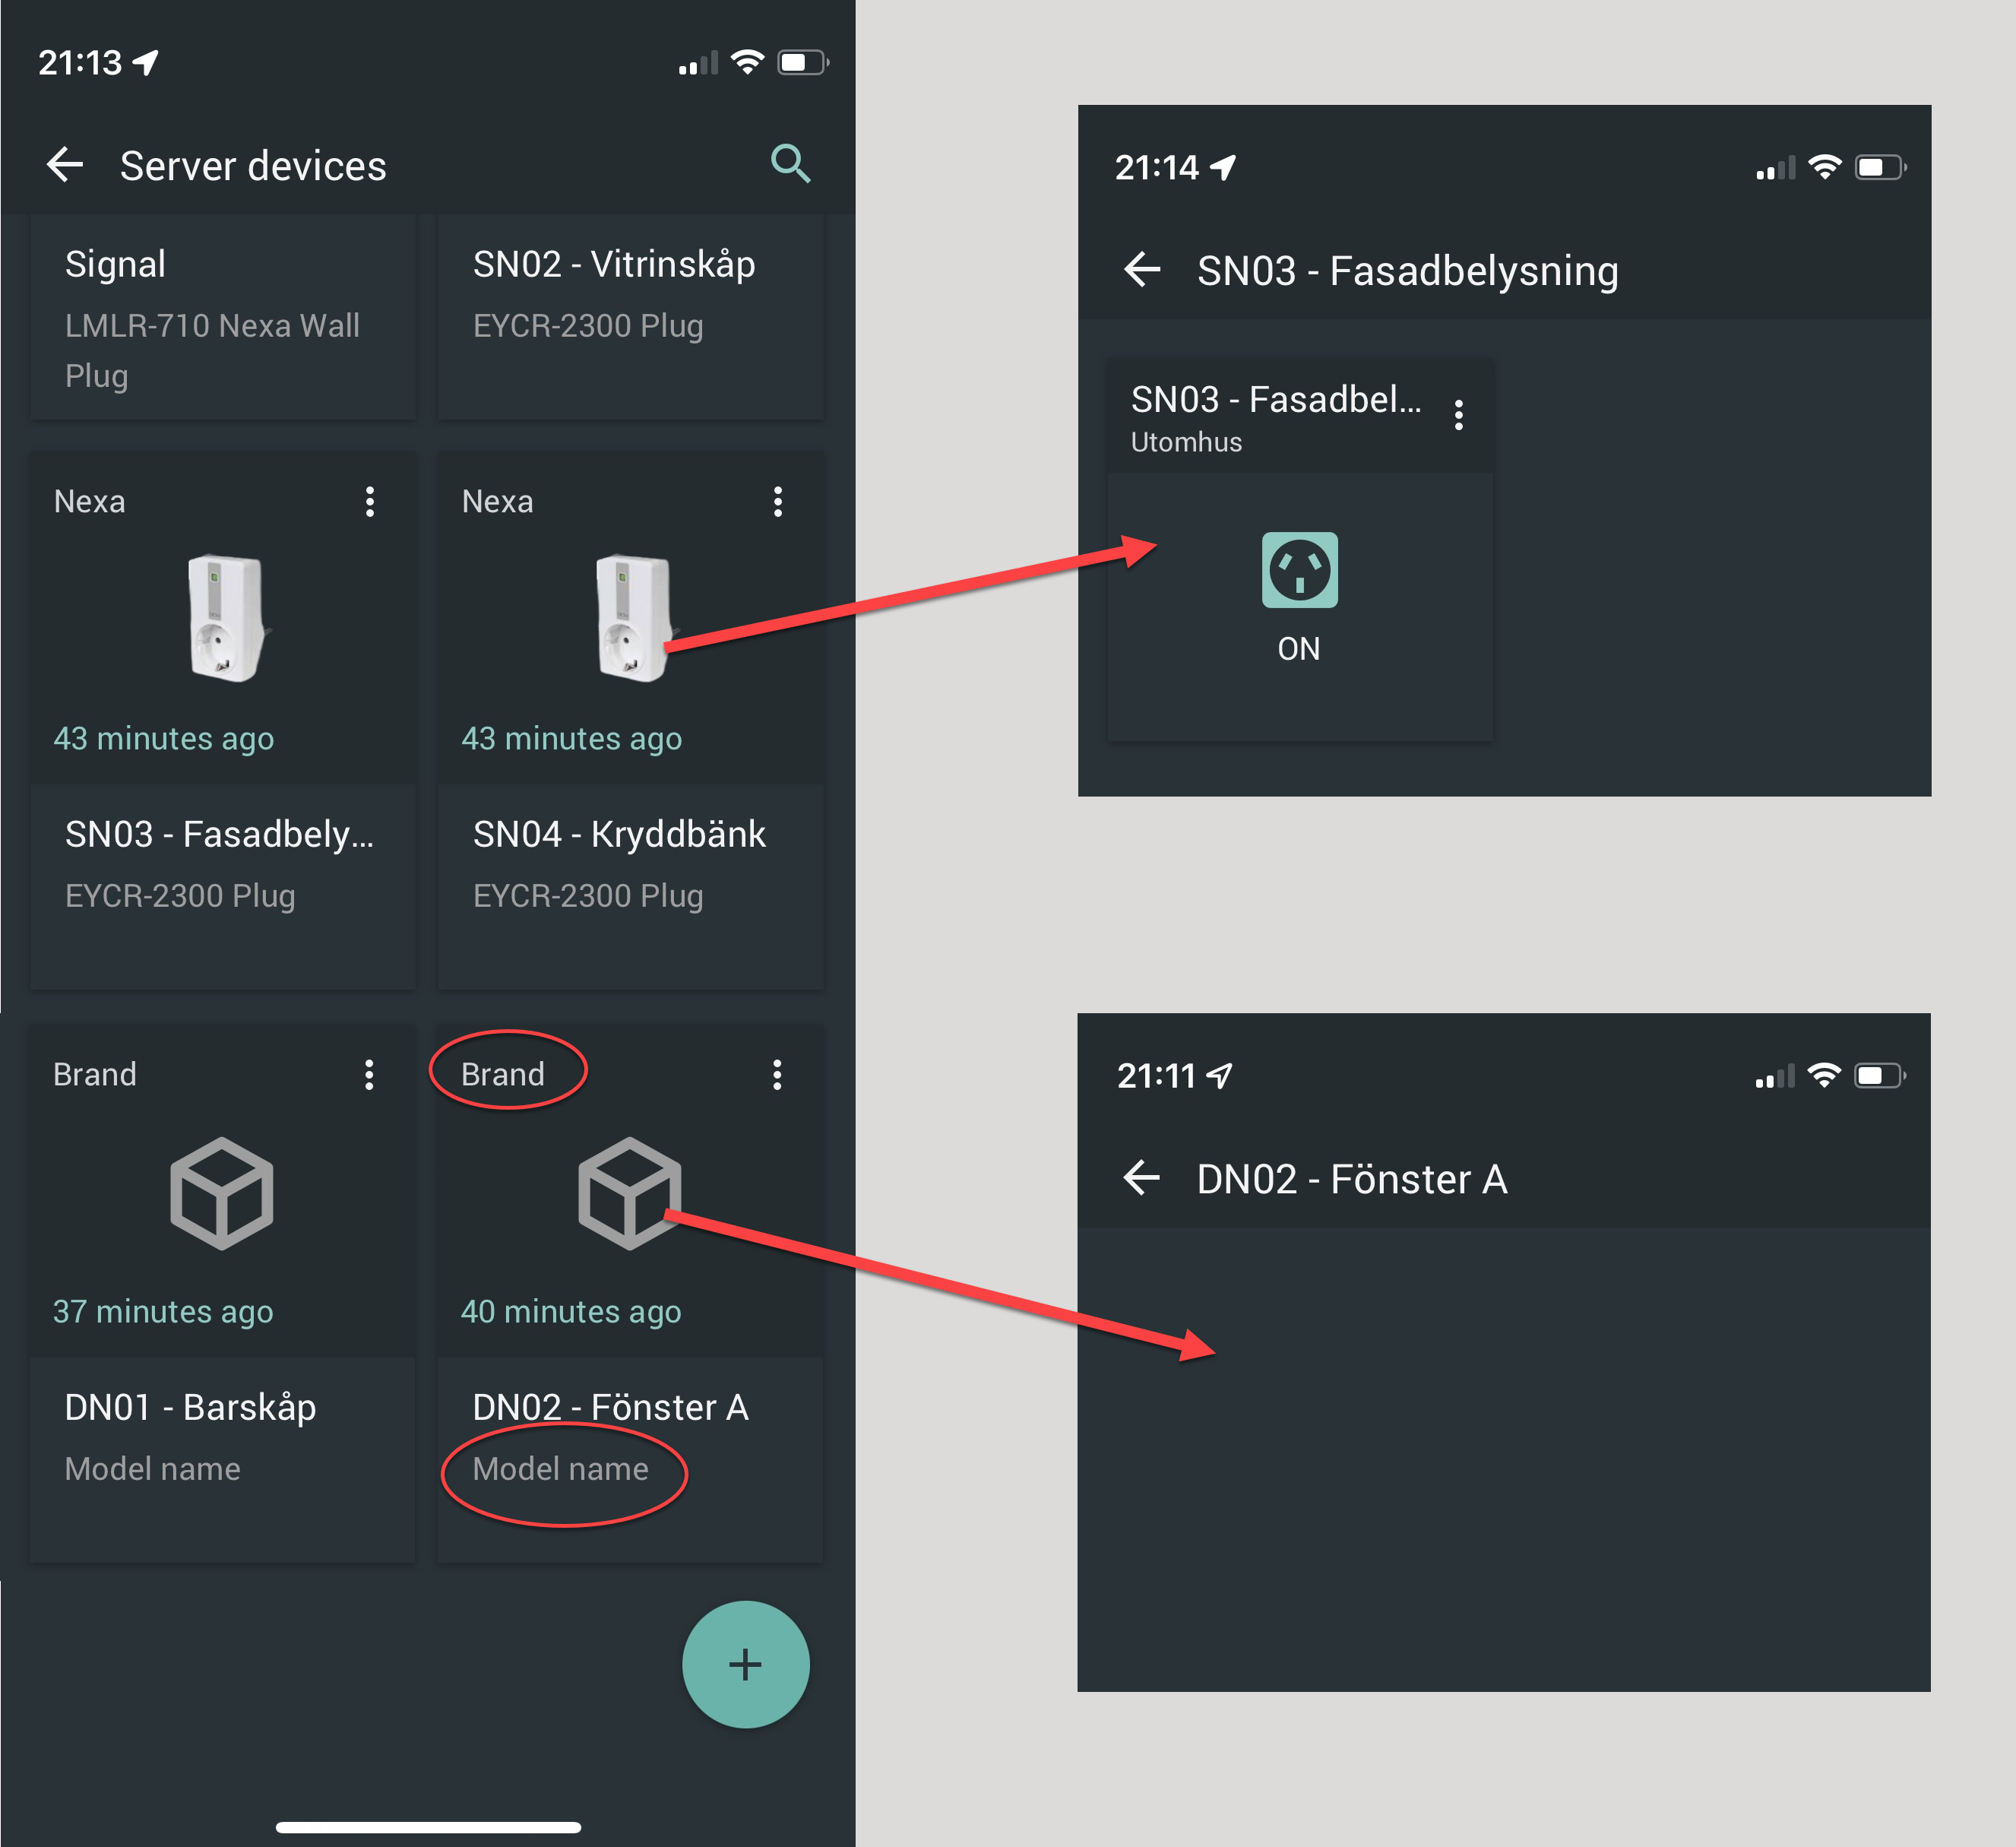
Task: Tap the ON status label
Action: 1298,649
